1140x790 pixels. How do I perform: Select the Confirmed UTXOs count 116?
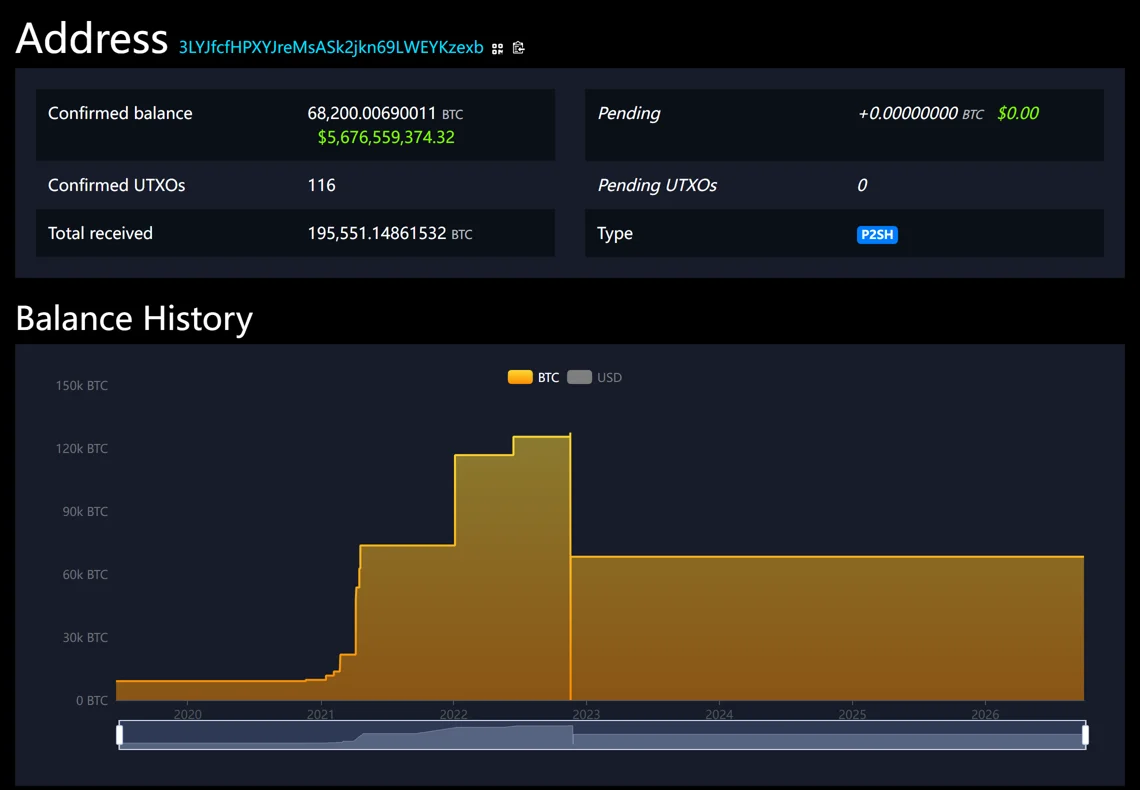click(321, 185)
